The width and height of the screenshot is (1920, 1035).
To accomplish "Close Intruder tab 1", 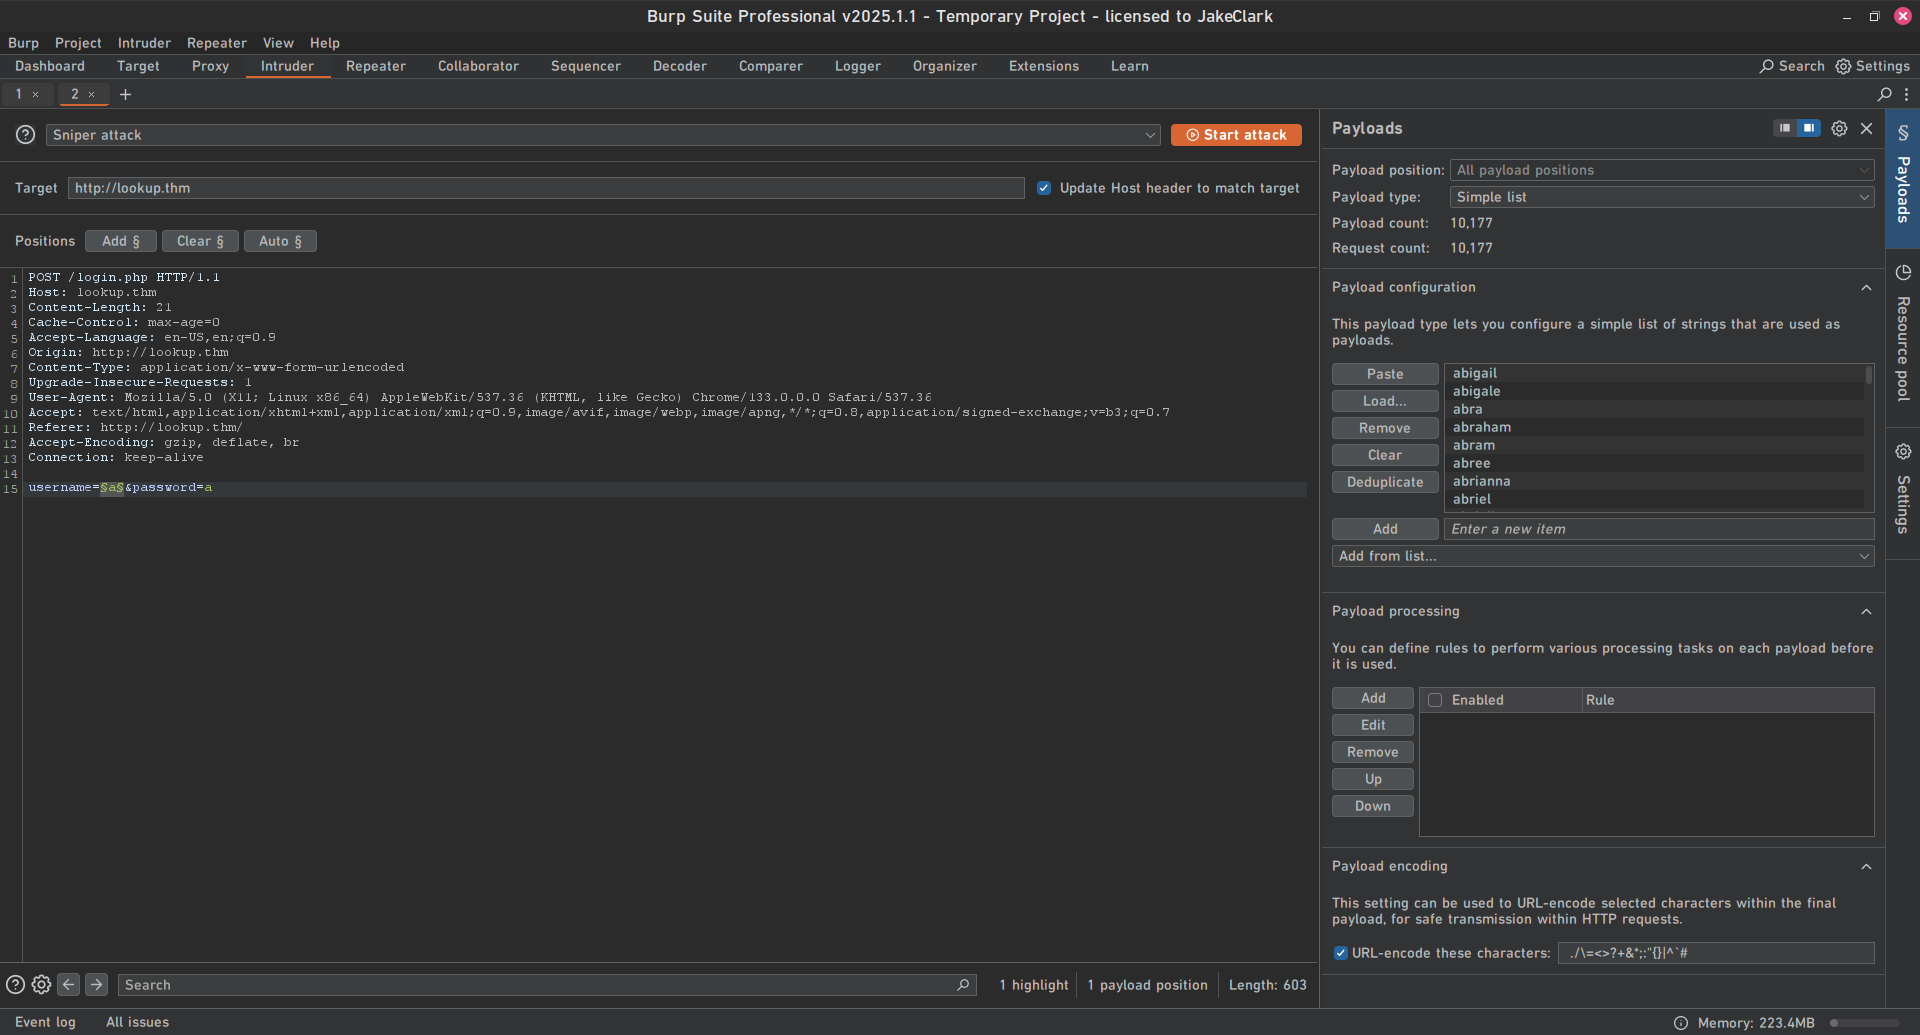I will point(36,94).
